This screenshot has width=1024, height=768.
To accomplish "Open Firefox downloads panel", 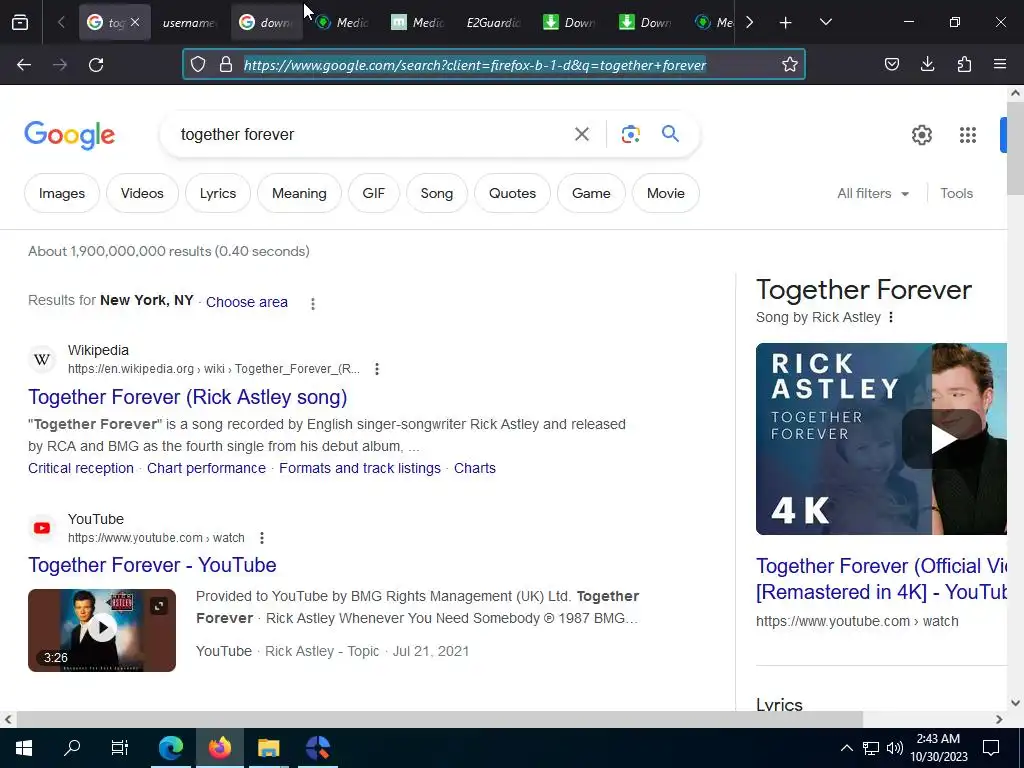I will click(927, 64).
